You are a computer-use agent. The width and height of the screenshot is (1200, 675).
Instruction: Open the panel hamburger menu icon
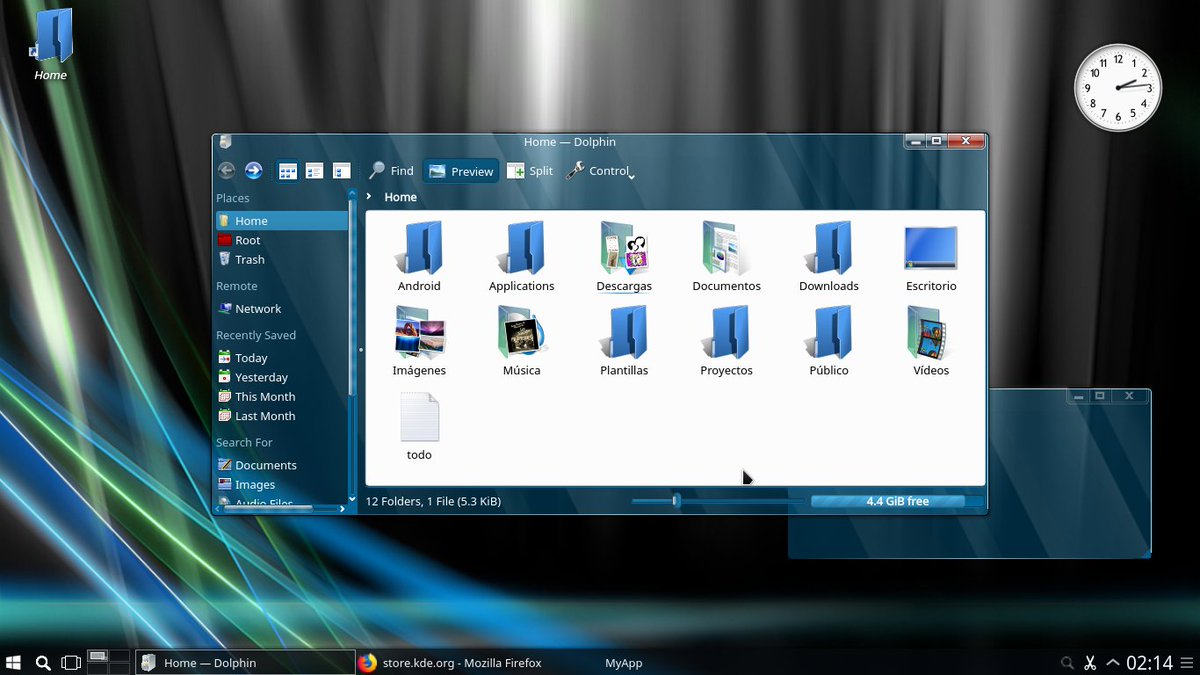[x=1187, y=662]
